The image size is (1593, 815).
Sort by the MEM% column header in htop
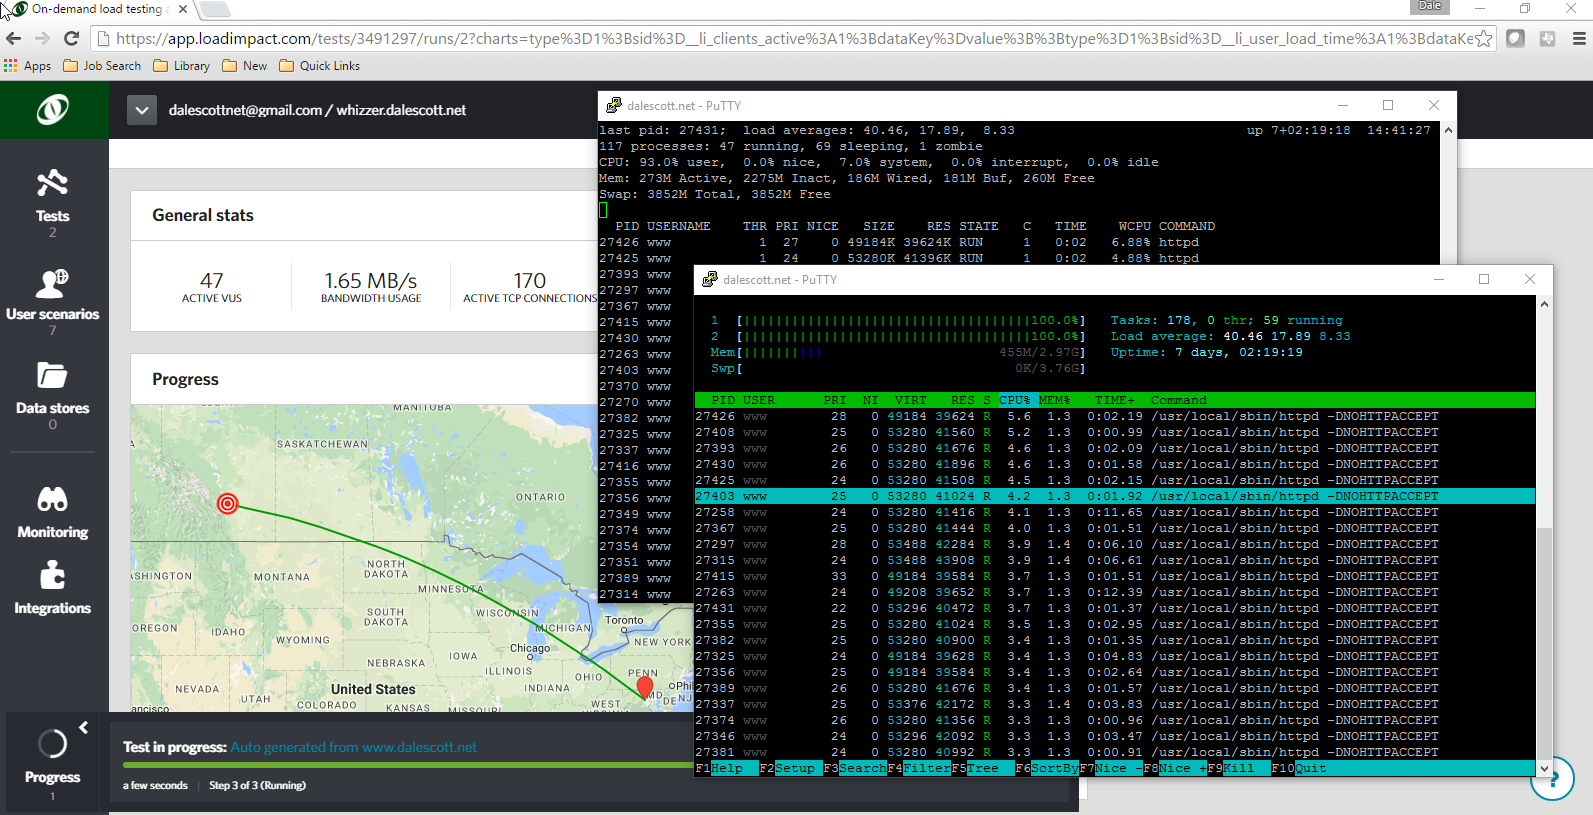click(x=1054, y=400)
